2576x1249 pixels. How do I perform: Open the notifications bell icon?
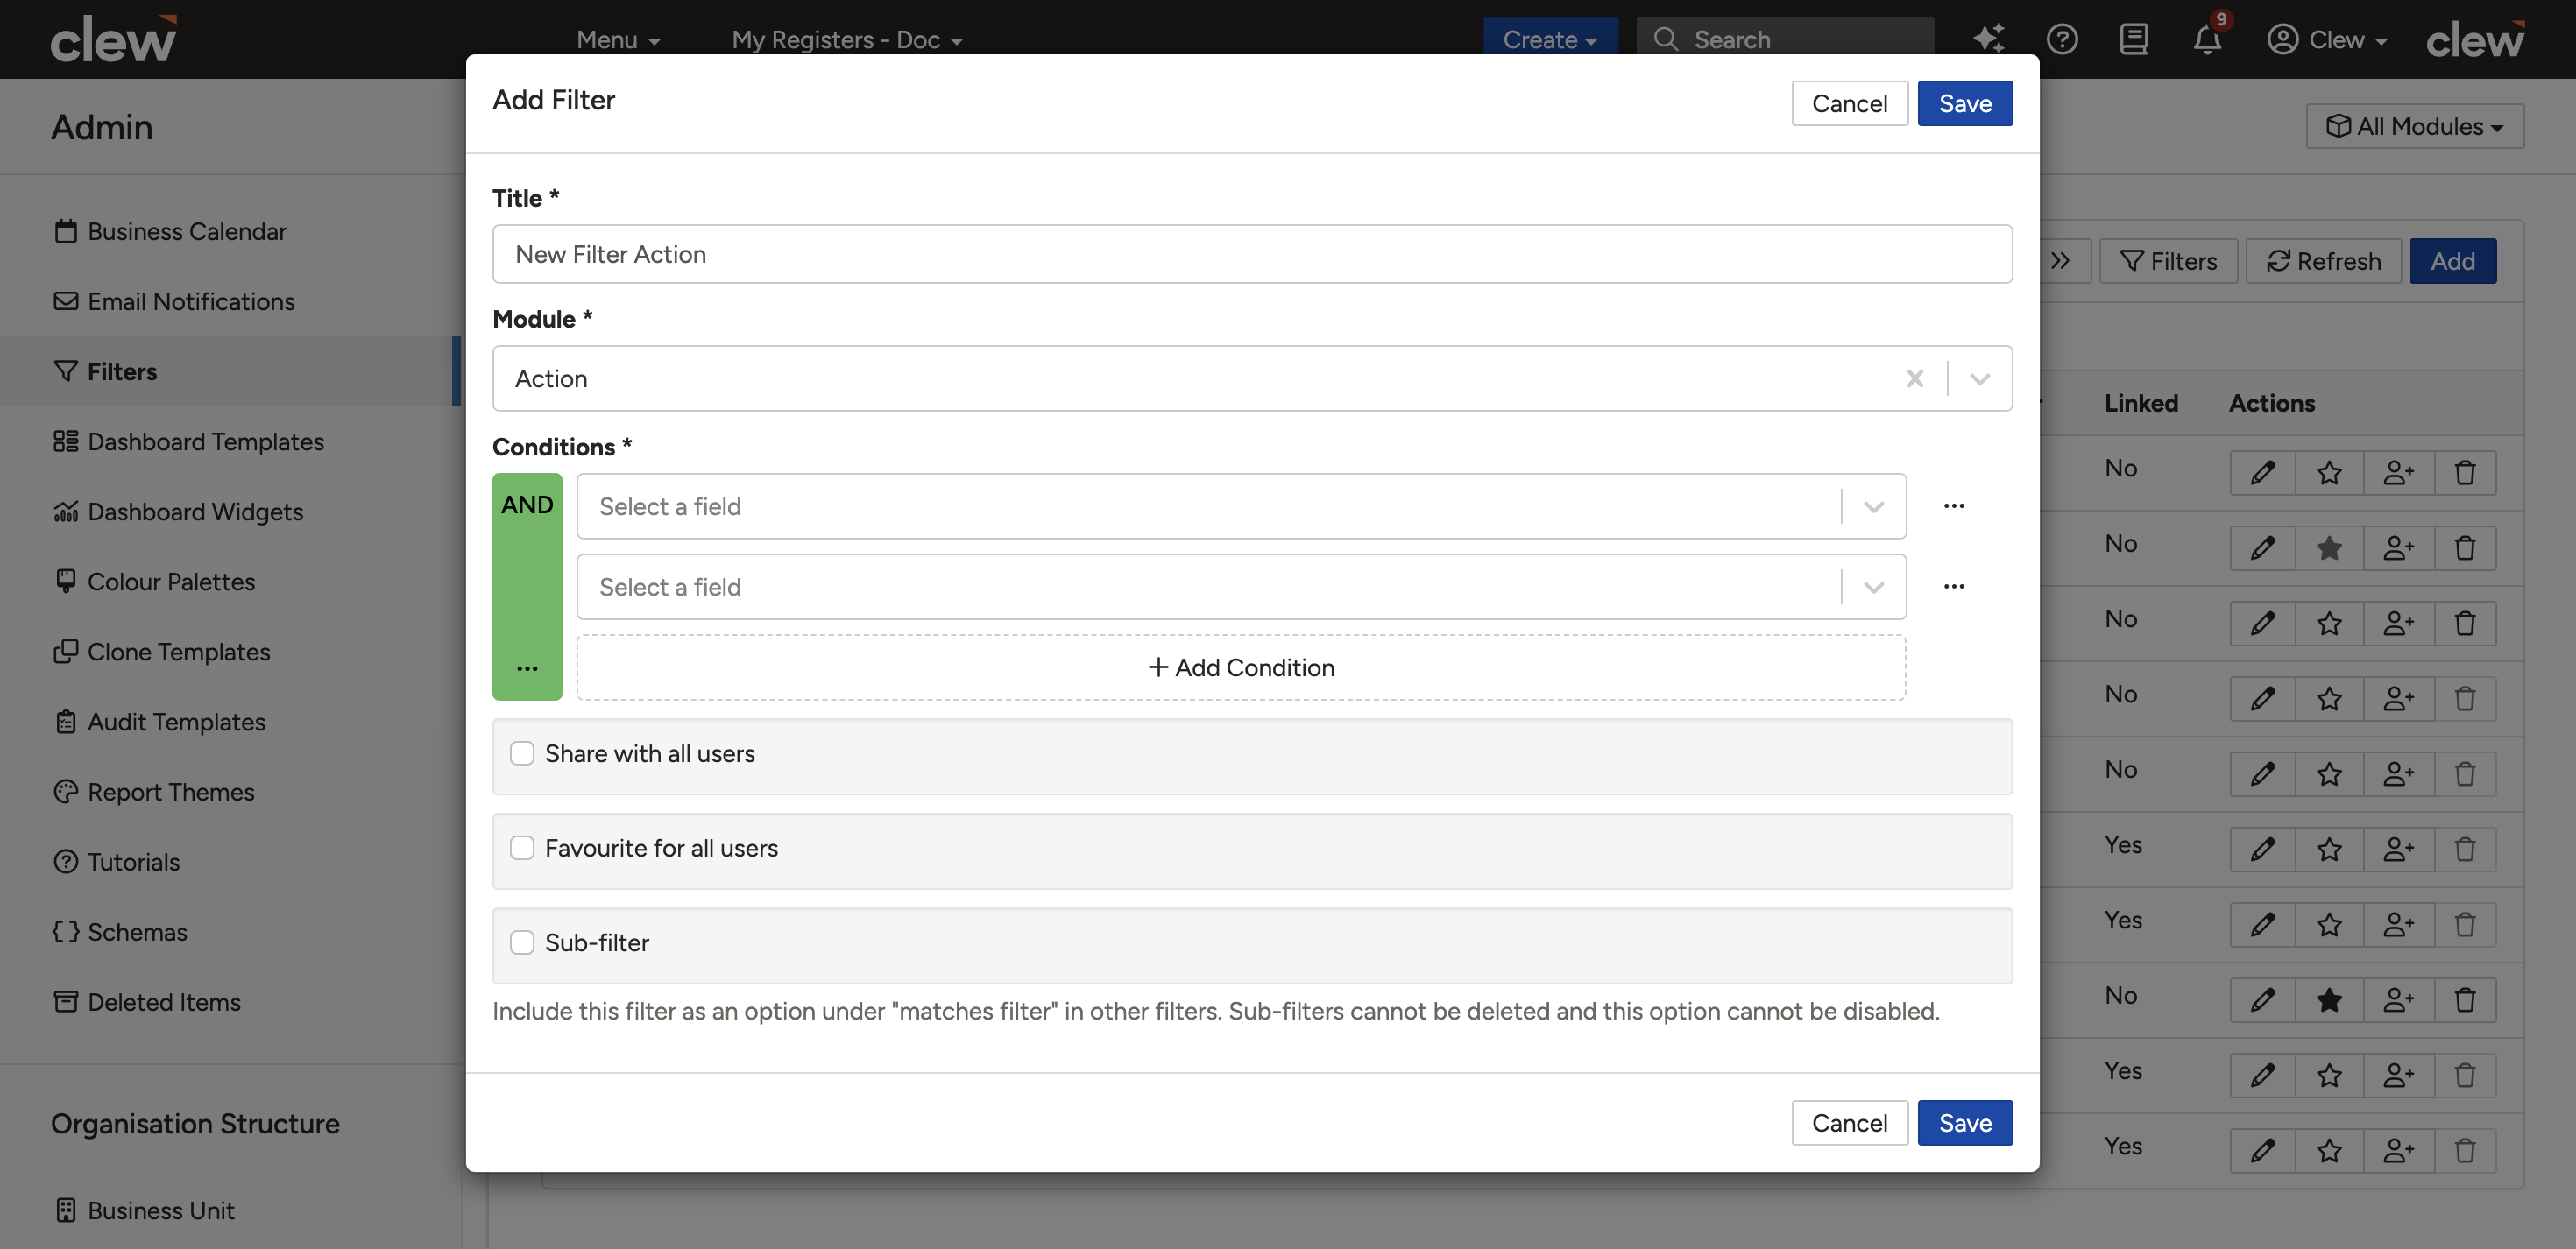tap(2207, 39)
